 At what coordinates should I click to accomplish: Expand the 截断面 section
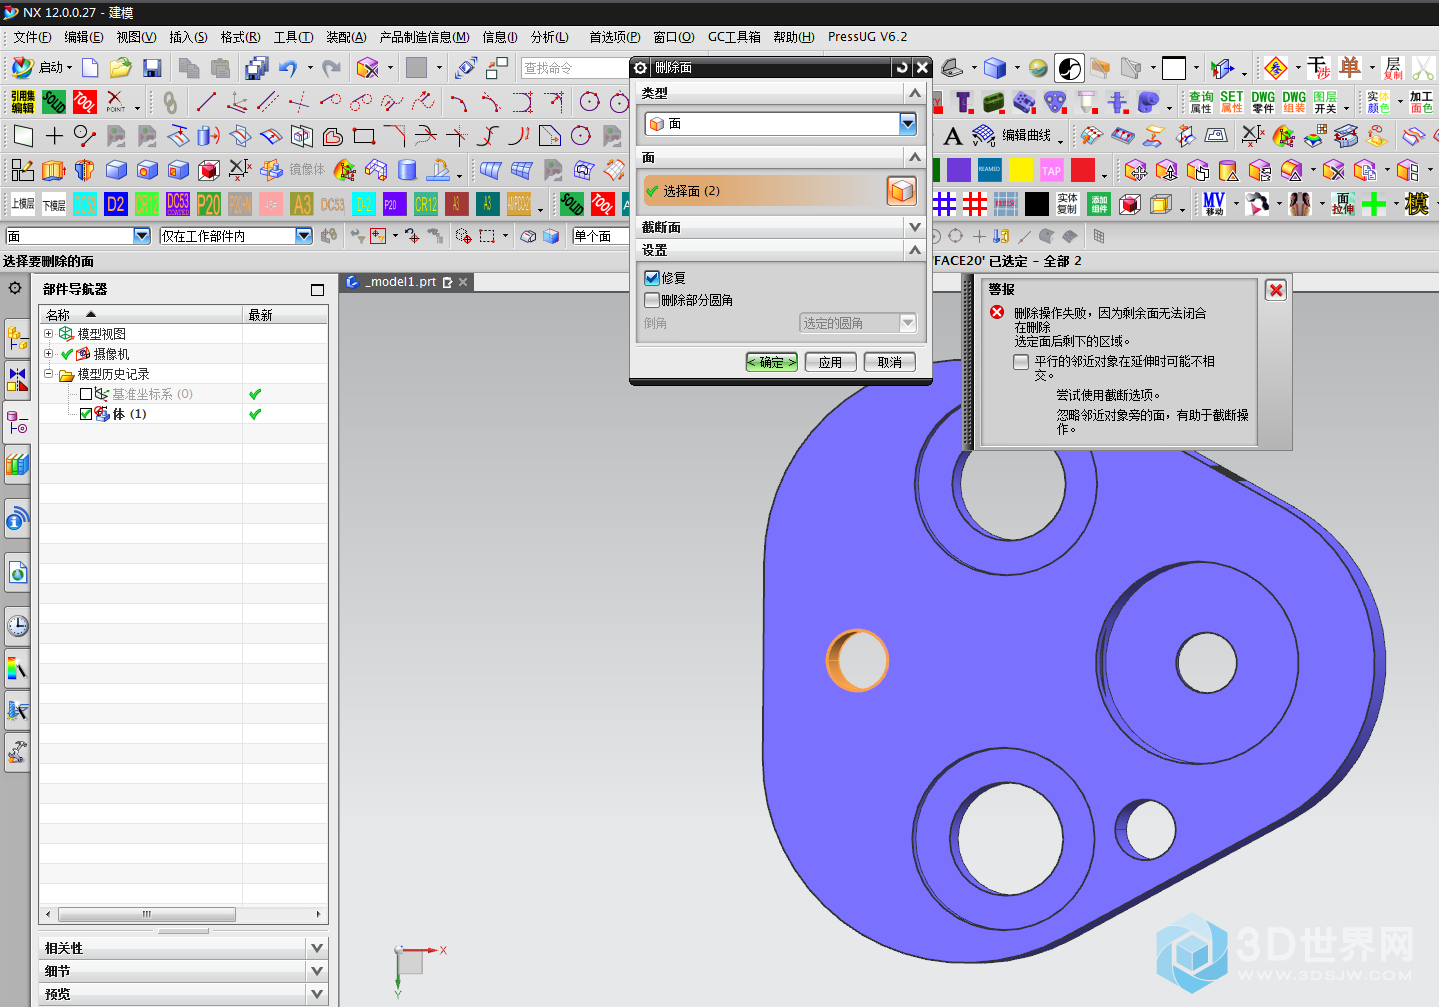point(914,227)
